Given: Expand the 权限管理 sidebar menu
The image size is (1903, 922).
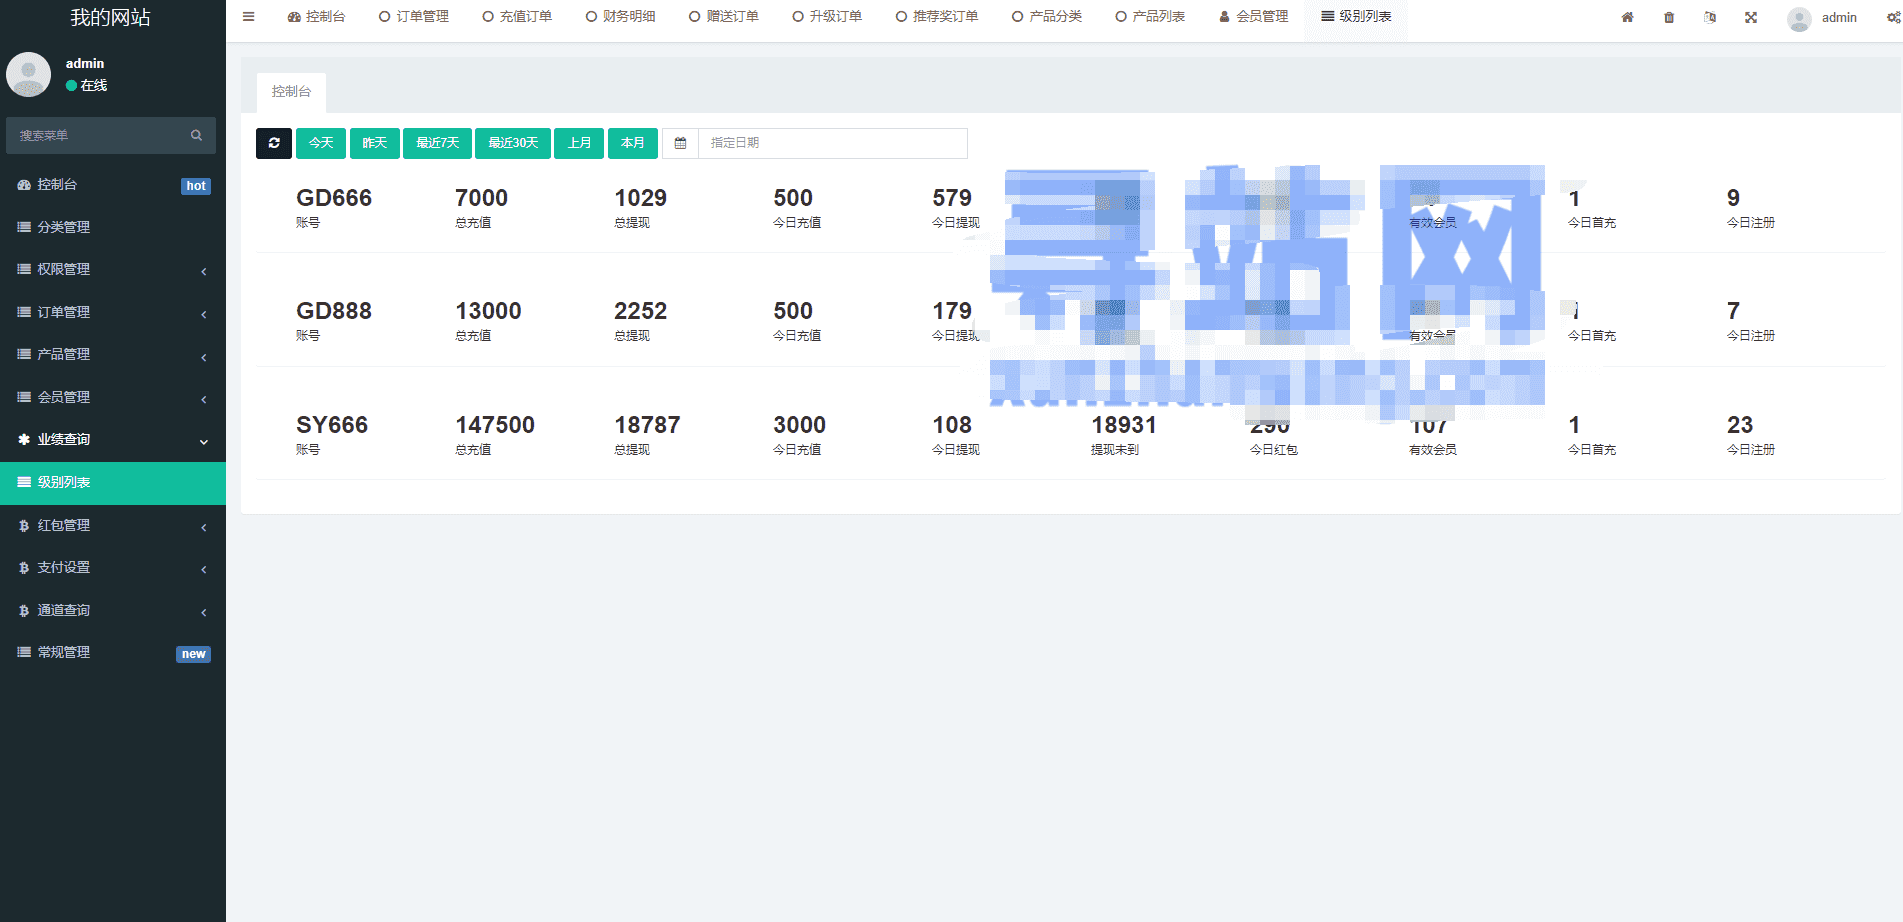Looking at the screenshot, I should tap(112, 269).
